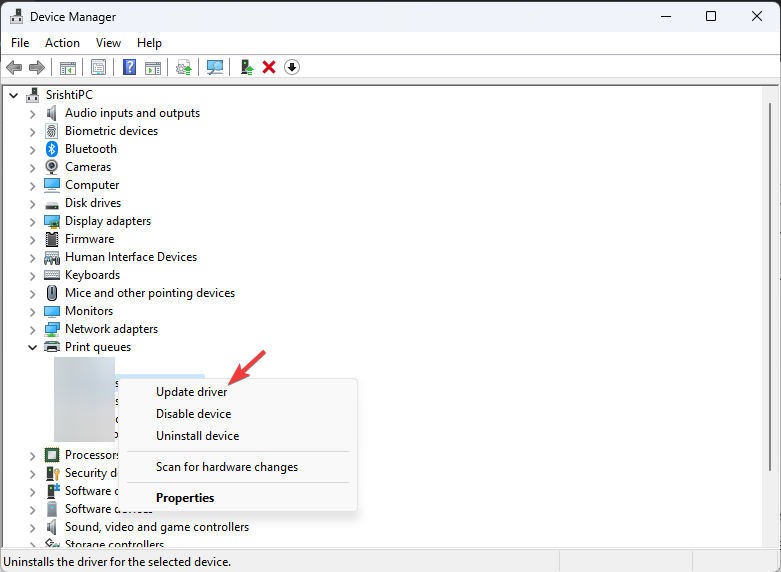Open the Properties toolbar icon
The image size is (781, 572).
coord(99,67)
